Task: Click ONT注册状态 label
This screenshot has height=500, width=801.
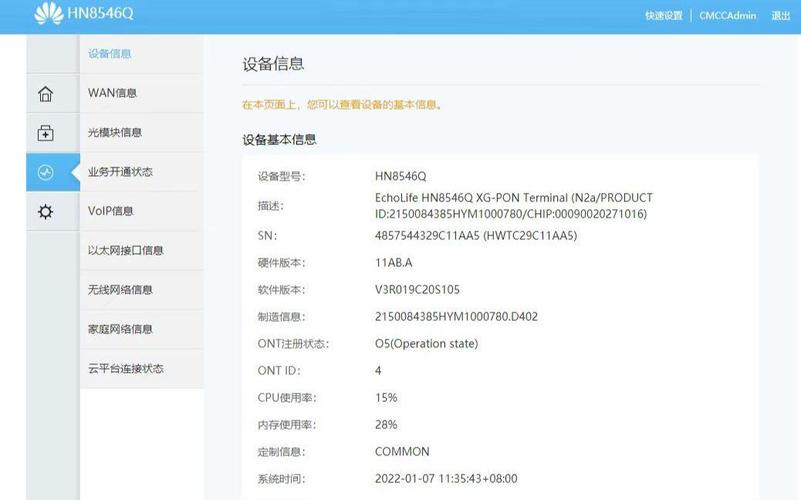Action: (293, 344)
